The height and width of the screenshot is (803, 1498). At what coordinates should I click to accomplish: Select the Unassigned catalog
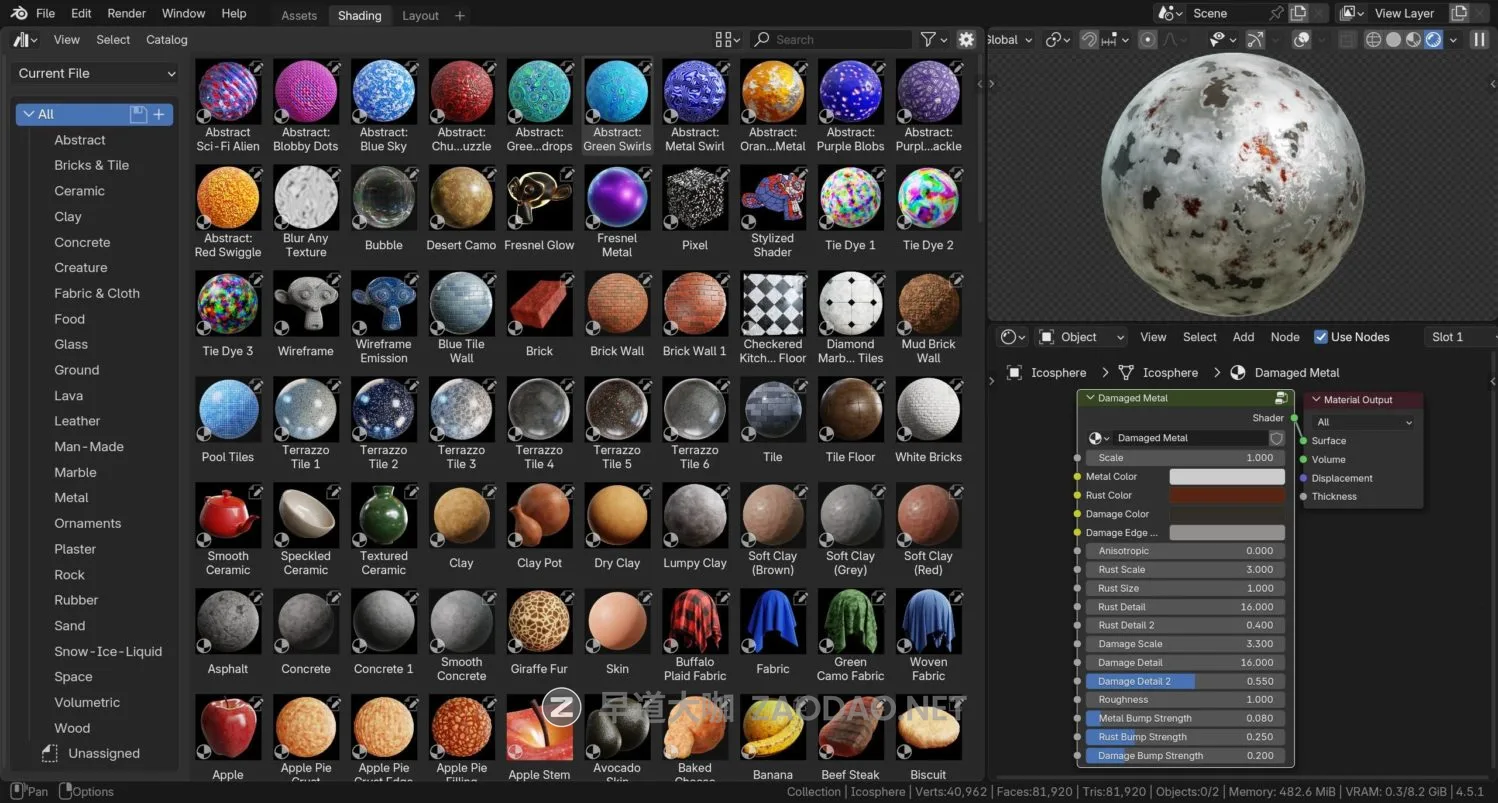pyautogui.click(x=103, y=753)
